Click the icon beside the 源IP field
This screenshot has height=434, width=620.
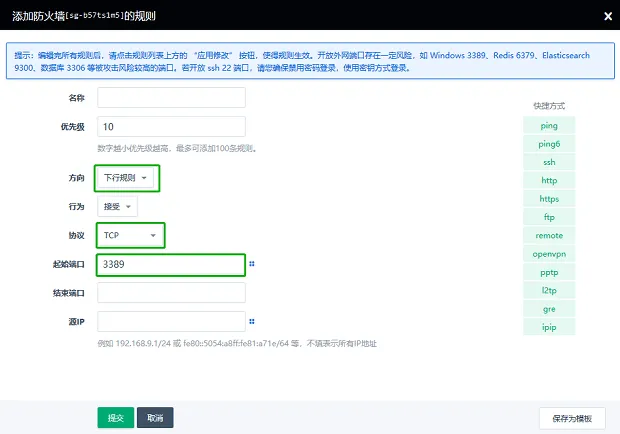tap(252, 322)
